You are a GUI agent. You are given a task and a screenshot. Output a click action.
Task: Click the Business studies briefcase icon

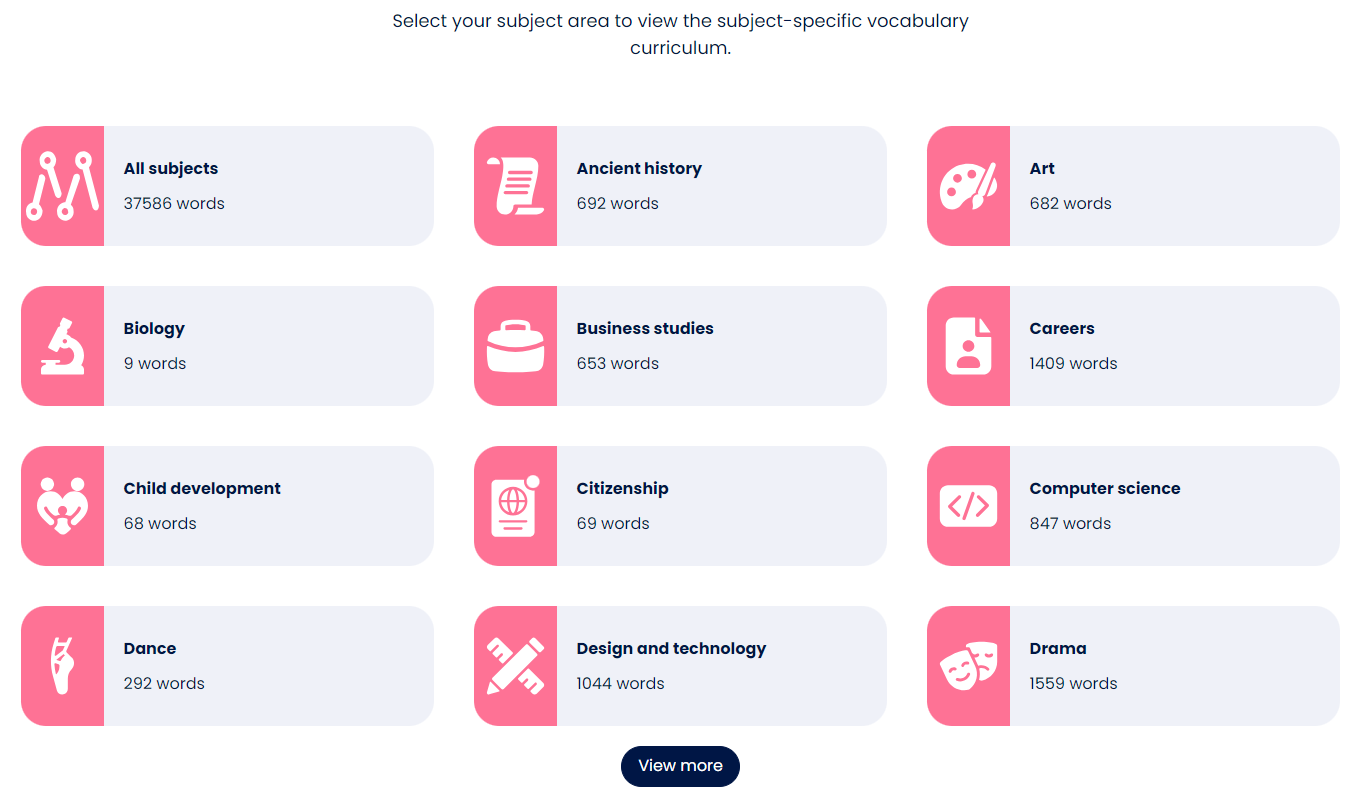tap(515, 346)
